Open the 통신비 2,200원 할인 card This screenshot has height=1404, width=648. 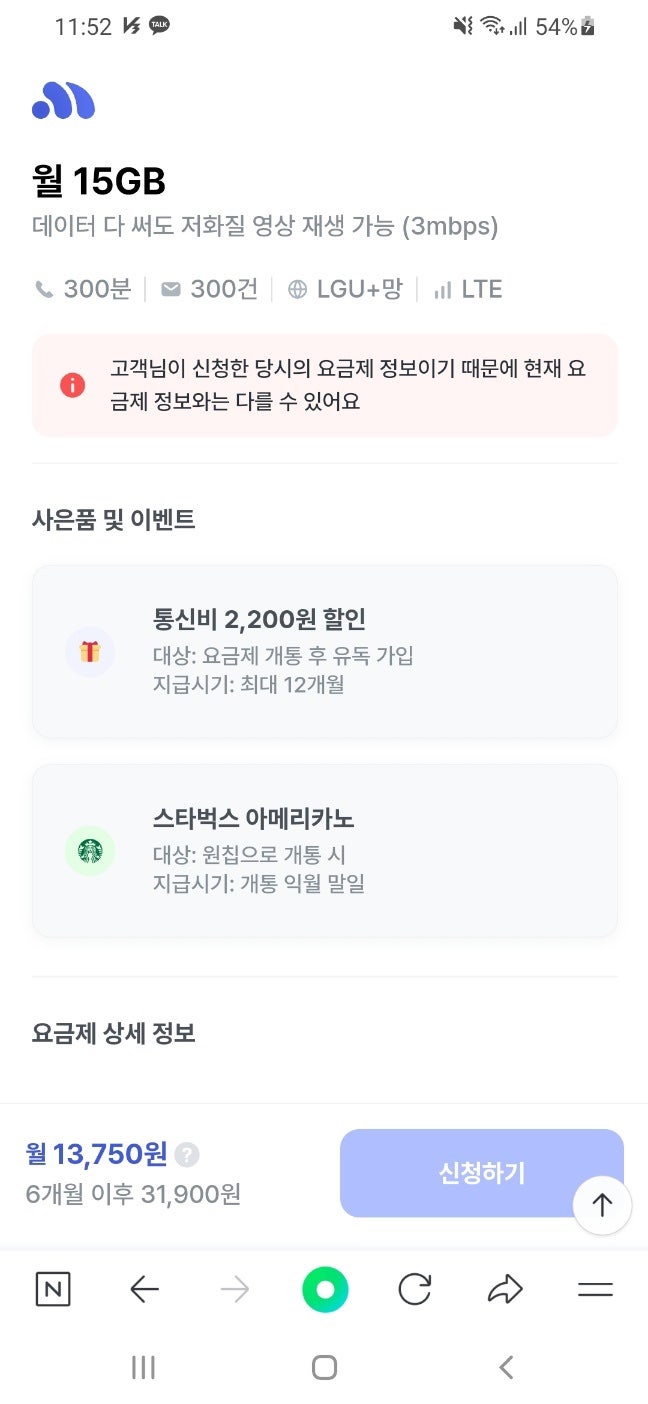[324, 651]
